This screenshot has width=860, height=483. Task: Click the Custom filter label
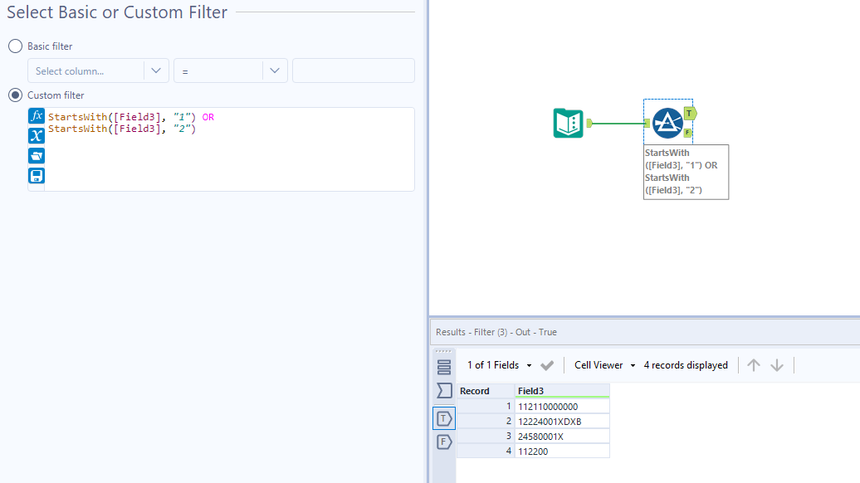tap(55, 95)
